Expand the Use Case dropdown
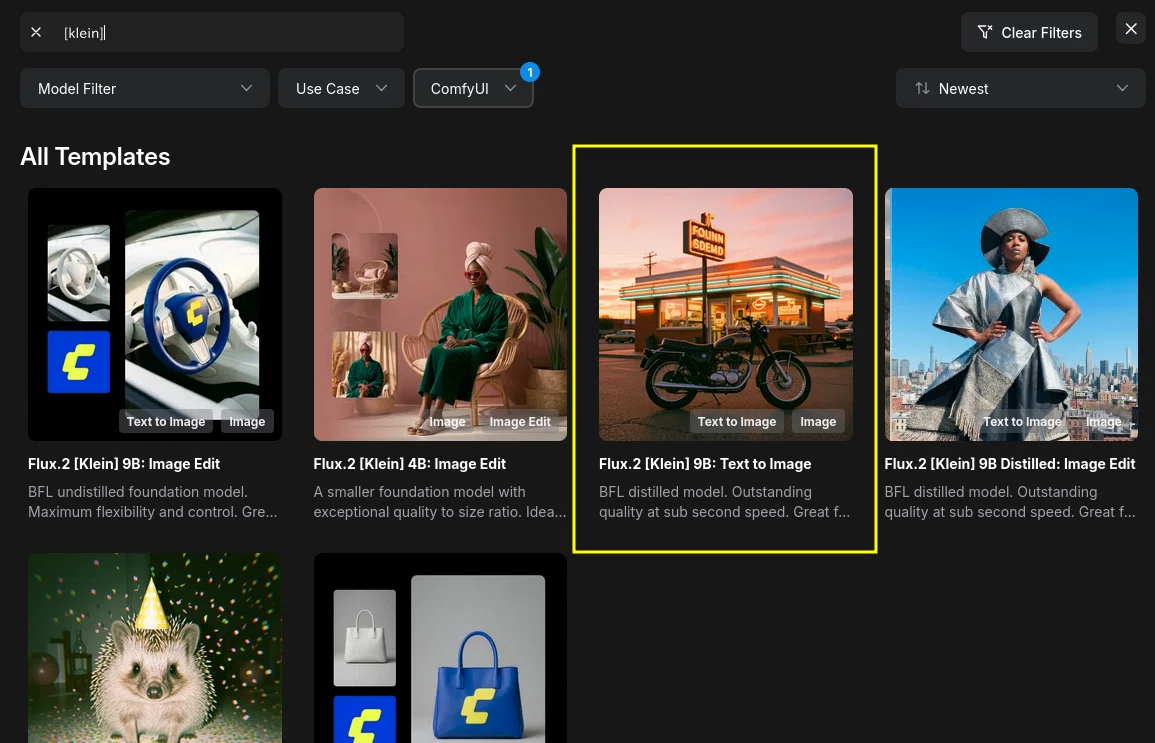The width and height of the screenshot is (1155, 743). tap(341, 88)
